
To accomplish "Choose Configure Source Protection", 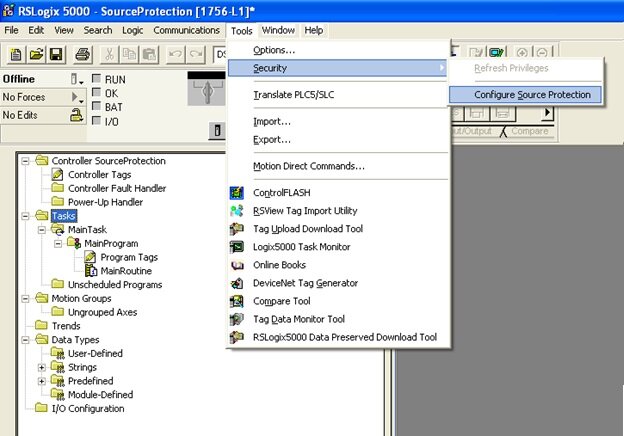I will (525, 95).
